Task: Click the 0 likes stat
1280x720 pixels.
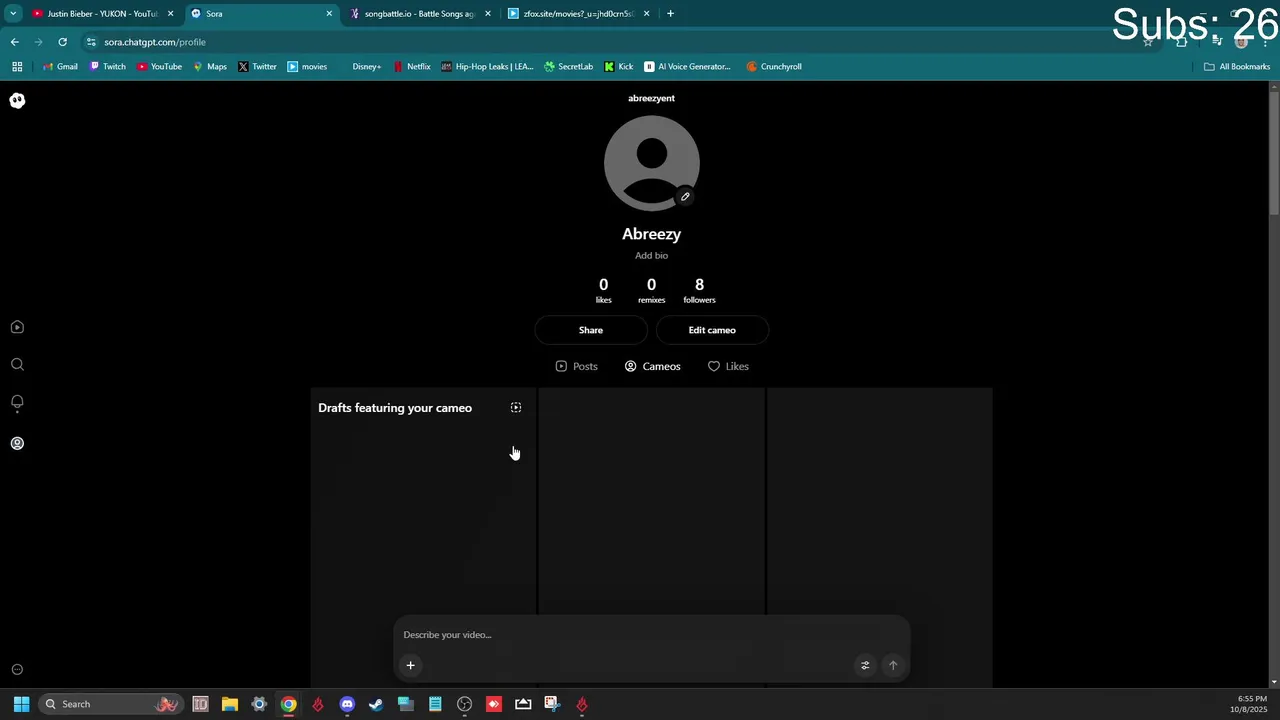Action: [x=603, y=290]
